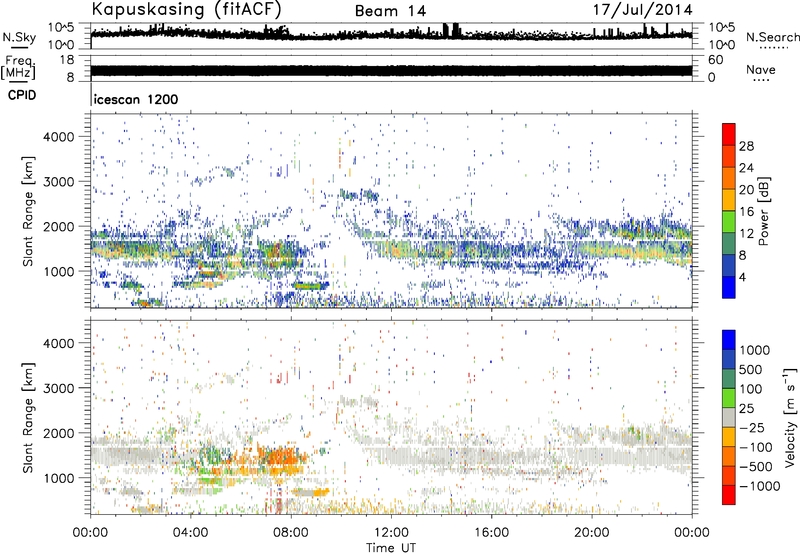The height and width of the screenshot is (554, 800).
Task: Click the -1000 velocity colorbar label
Action: (x=760, y=486)
